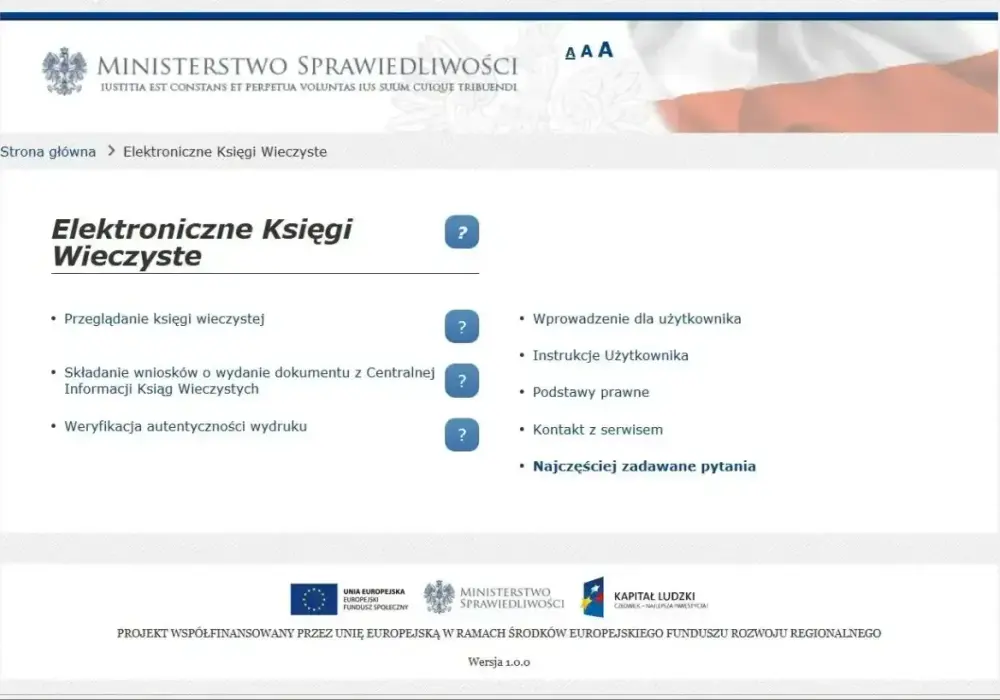Click the footer Ministerstwo Sprawiedliwości logo
This screenshot has width=1000, height=700.
pos(494,597)
